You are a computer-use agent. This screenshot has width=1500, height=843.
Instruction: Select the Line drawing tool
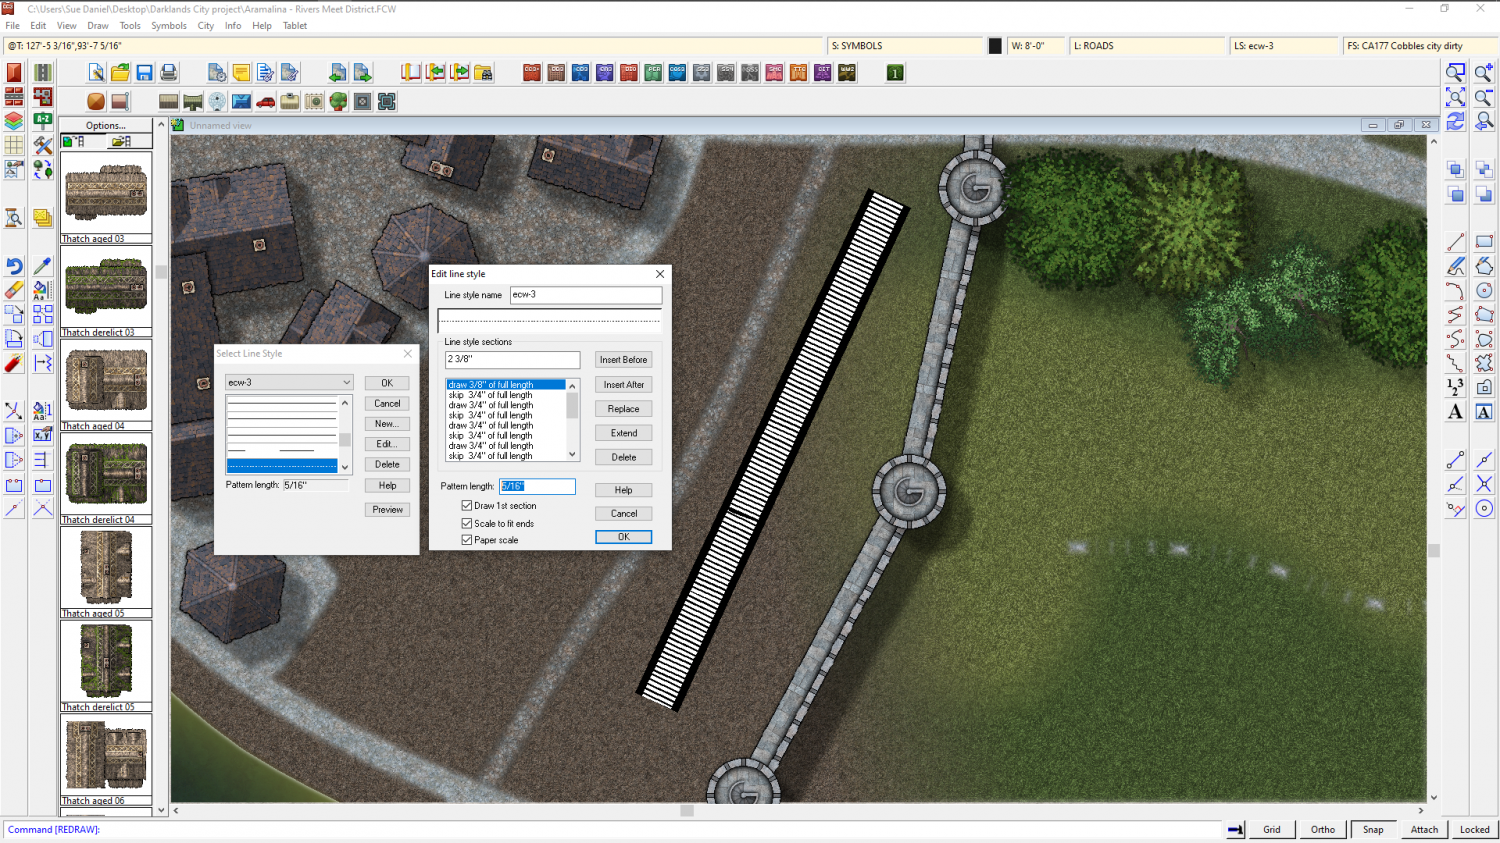(x=1456, y=242)
